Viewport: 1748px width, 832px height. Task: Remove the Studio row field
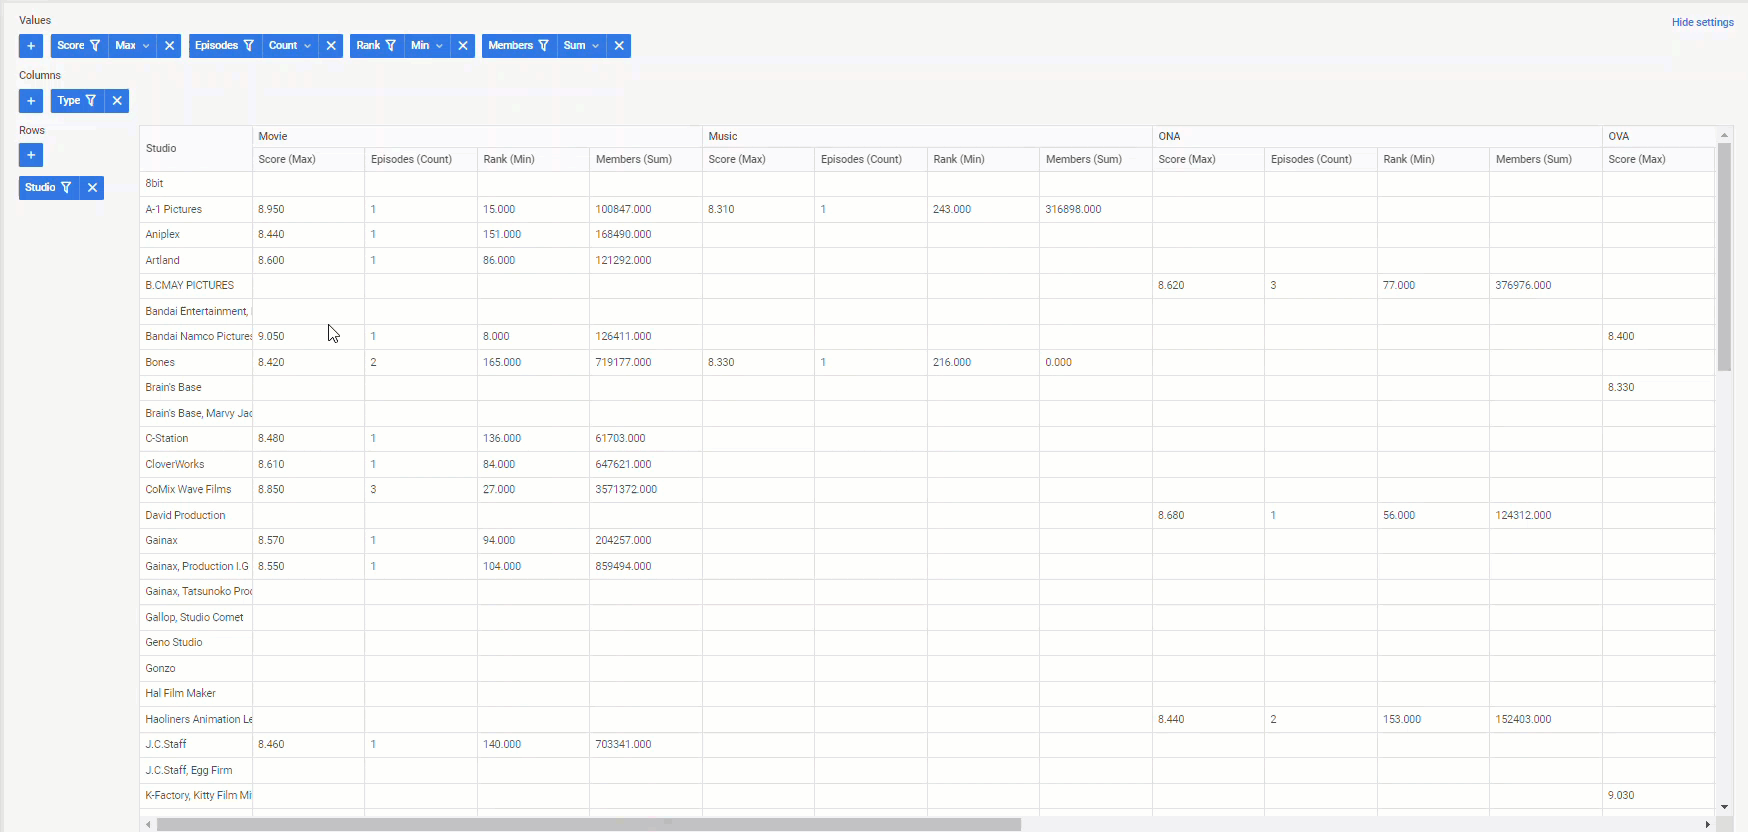pyautogui.click(x=92, y=188)
